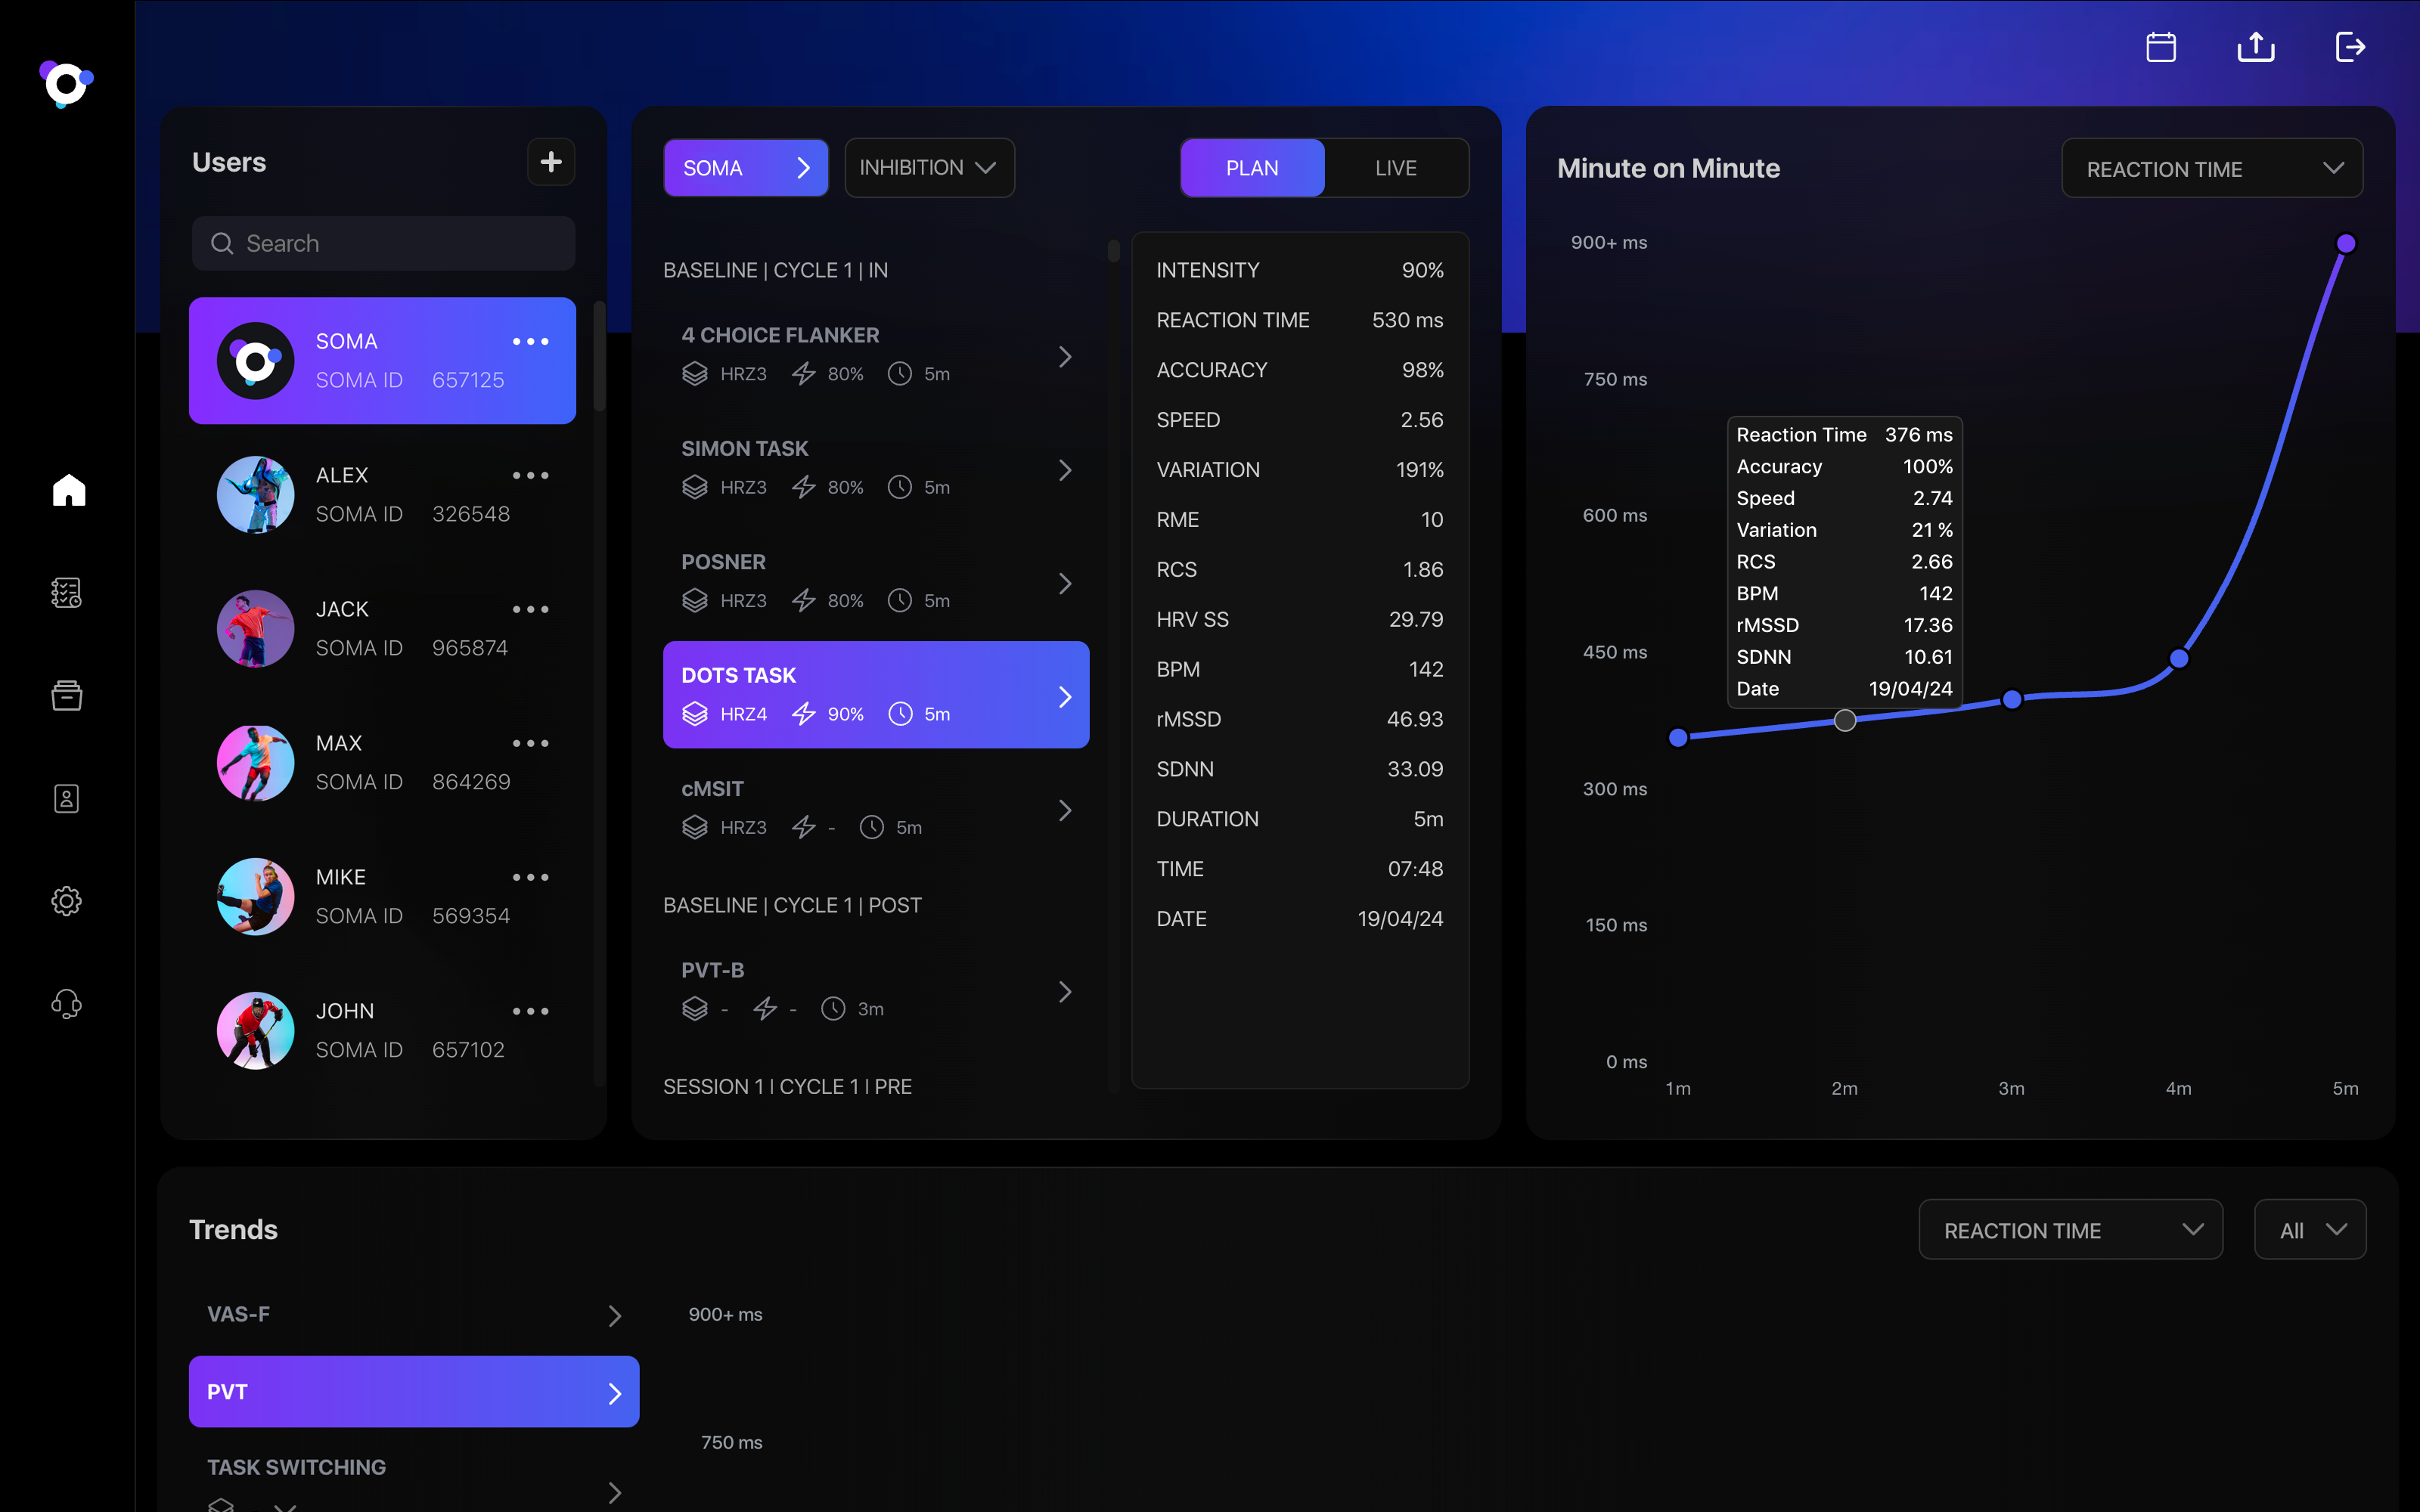Click the export/share upload icon
The width and height of the screenshot is (2420, 1512).
click(x=2255, y=47)
